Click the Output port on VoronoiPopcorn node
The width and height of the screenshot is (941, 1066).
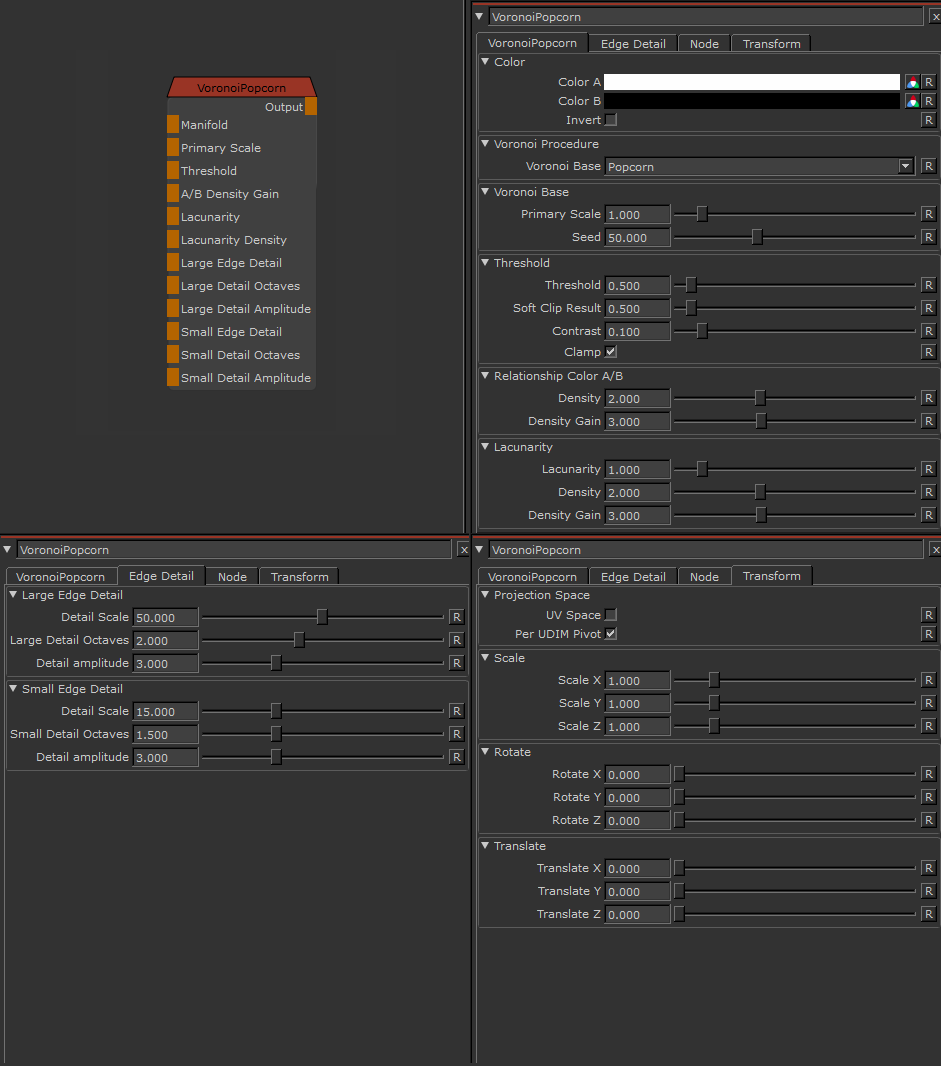point(311,107)
